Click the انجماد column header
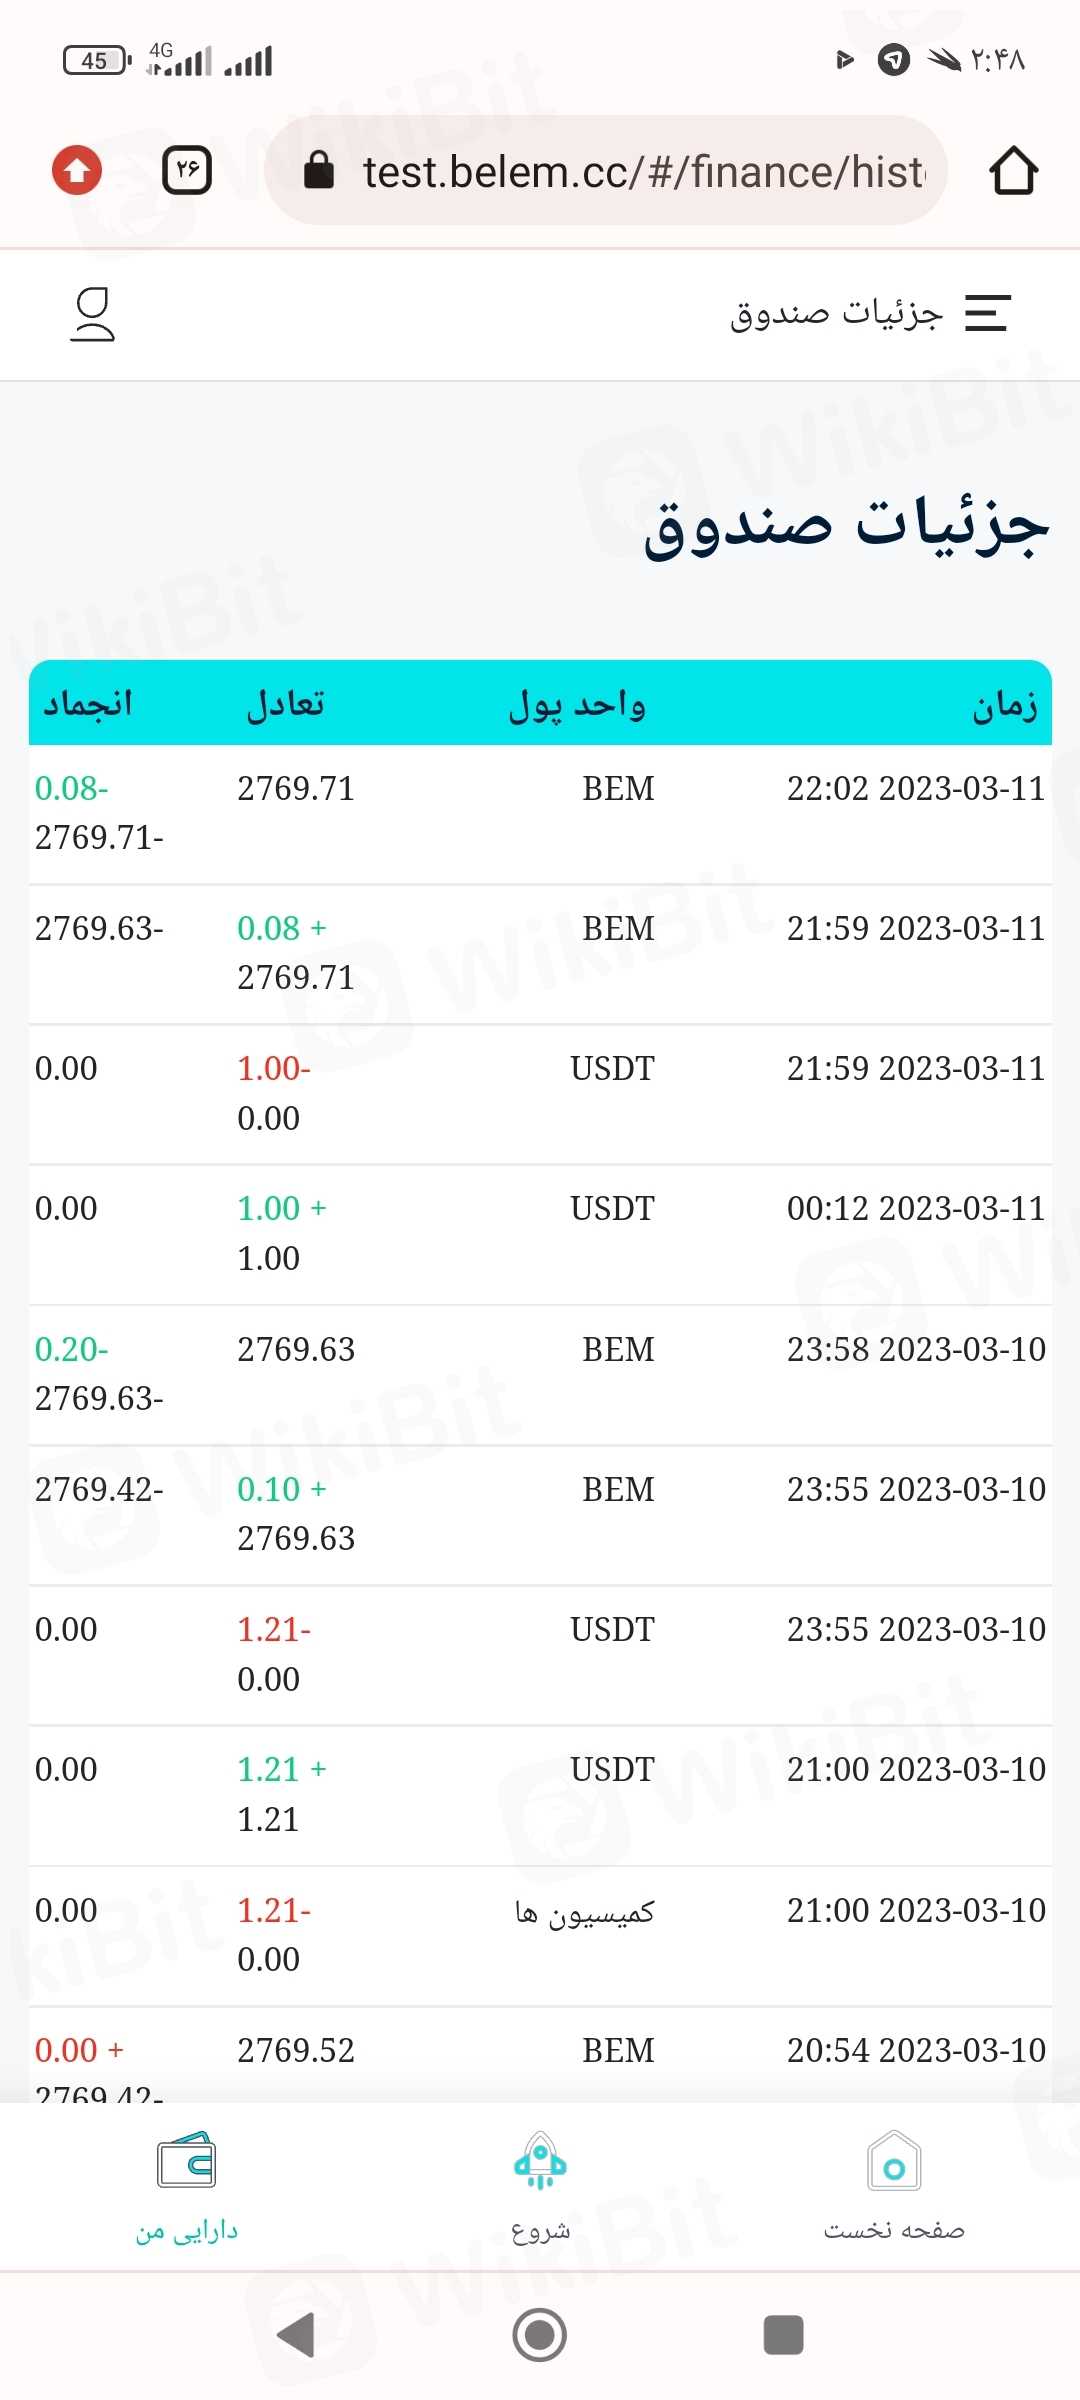 click(x=88, y=705)
